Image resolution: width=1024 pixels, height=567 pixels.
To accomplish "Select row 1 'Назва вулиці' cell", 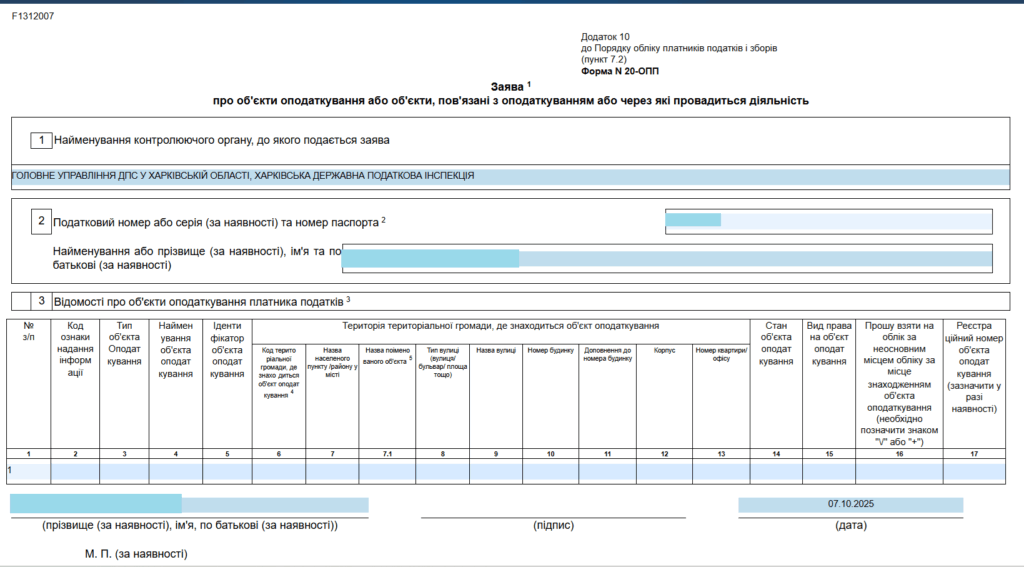I will 496,470.
